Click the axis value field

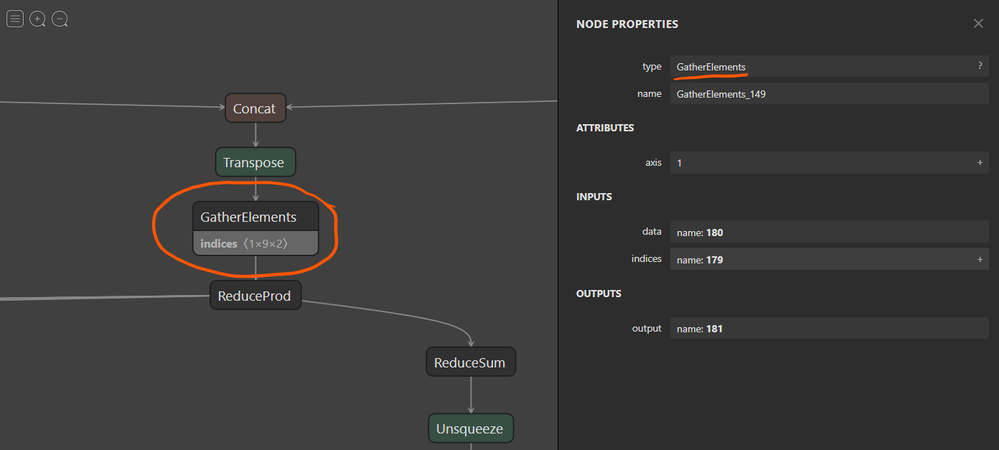[820, 162]
